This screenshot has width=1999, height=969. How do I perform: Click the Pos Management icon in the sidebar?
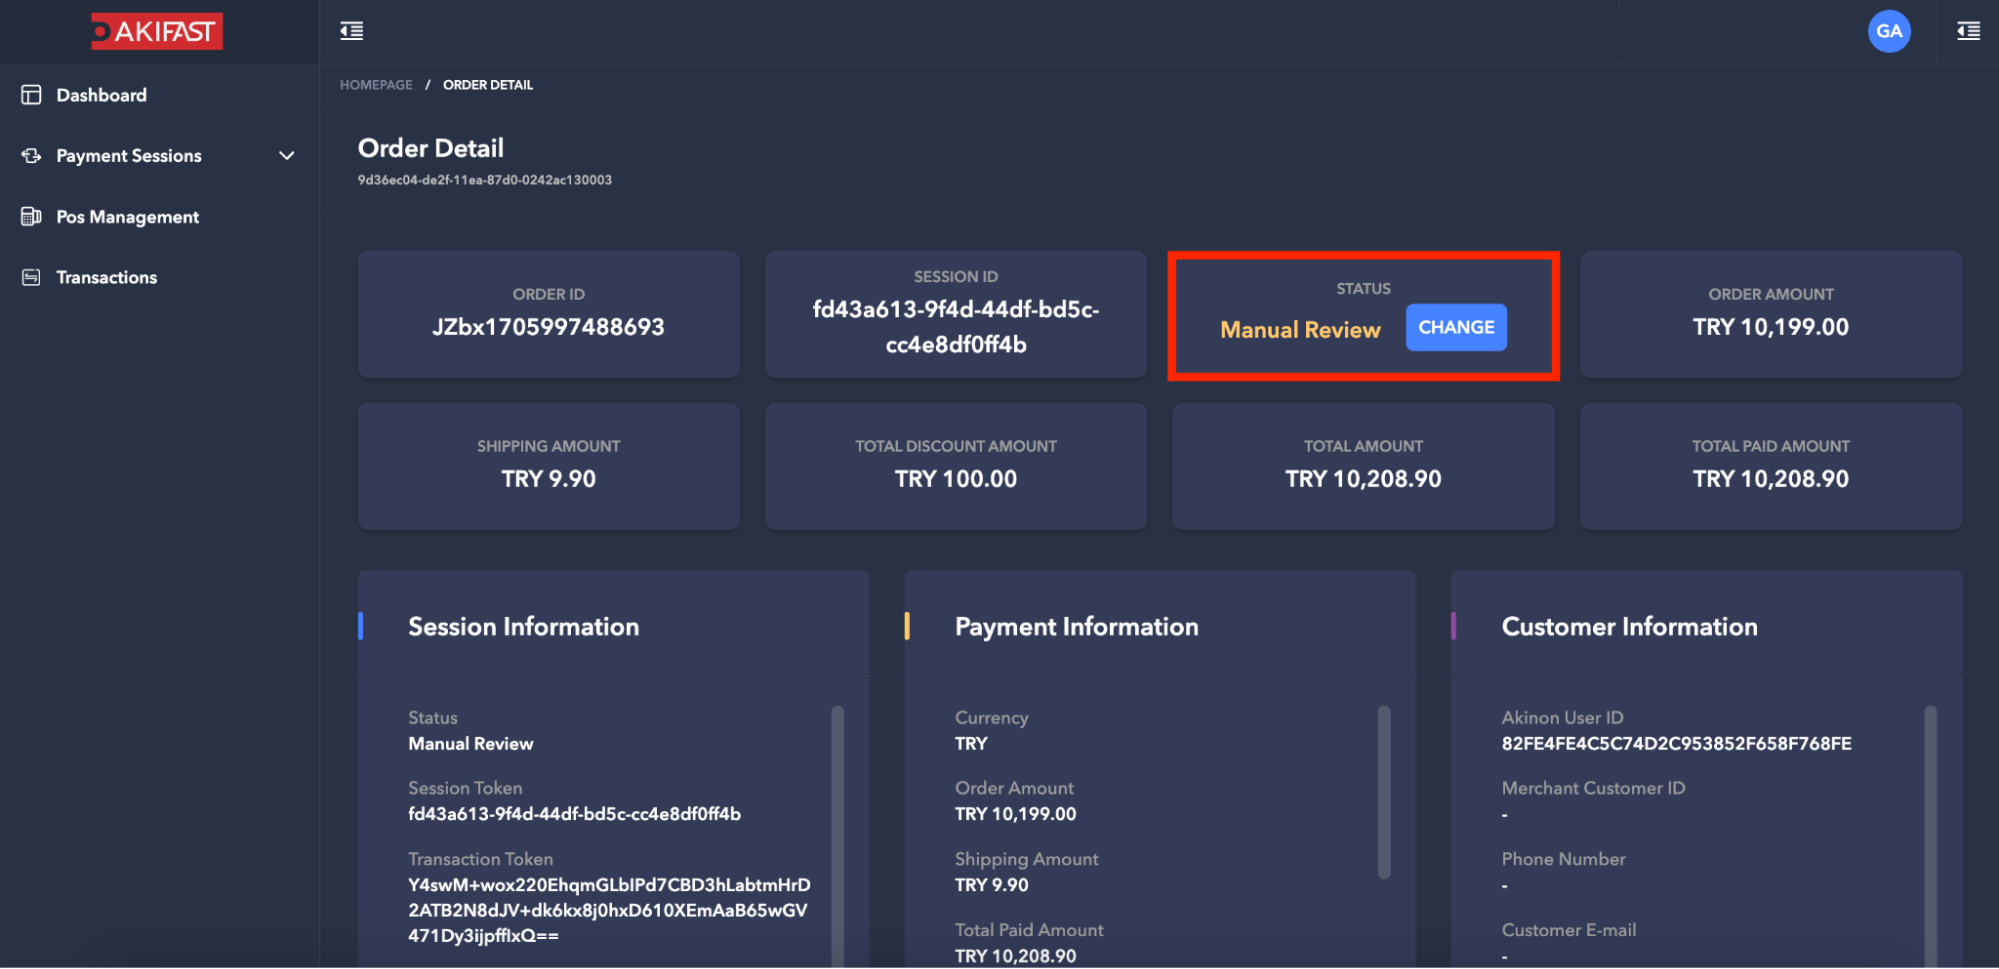[32, 217]
